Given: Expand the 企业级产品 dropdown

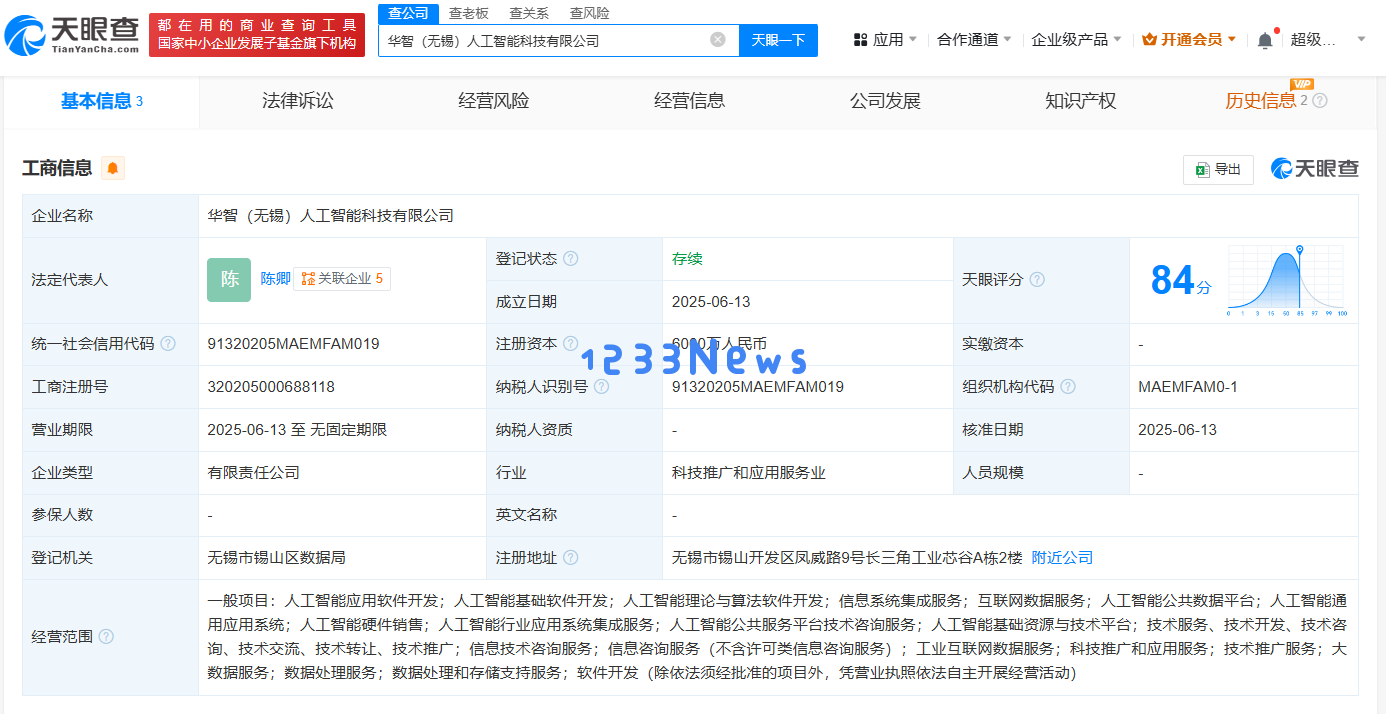Looking at the screenshot, I should tap(1077, 40).
